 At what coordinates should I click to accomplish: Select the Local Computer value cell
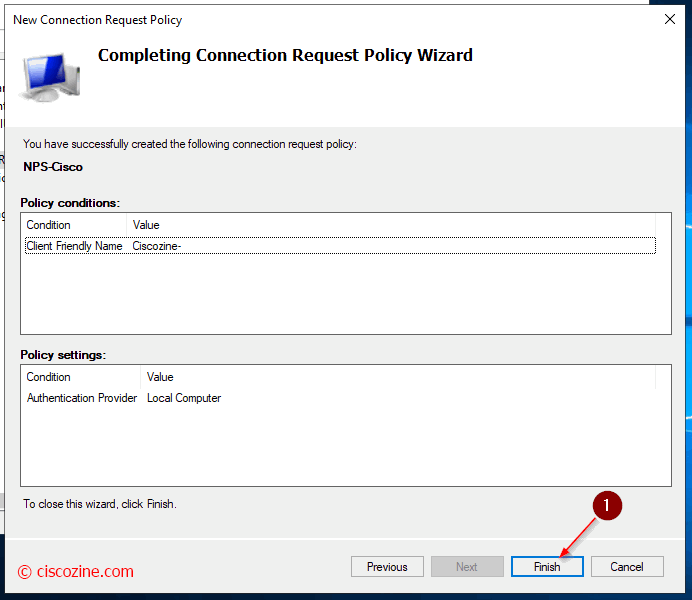click(184, 398)
